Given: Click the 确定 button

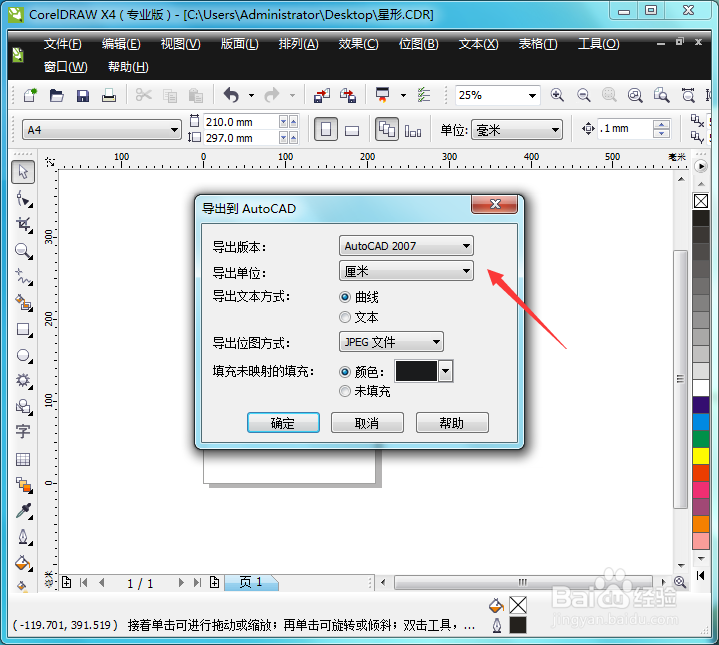Looking at the screenshot, I should point(283,422).
